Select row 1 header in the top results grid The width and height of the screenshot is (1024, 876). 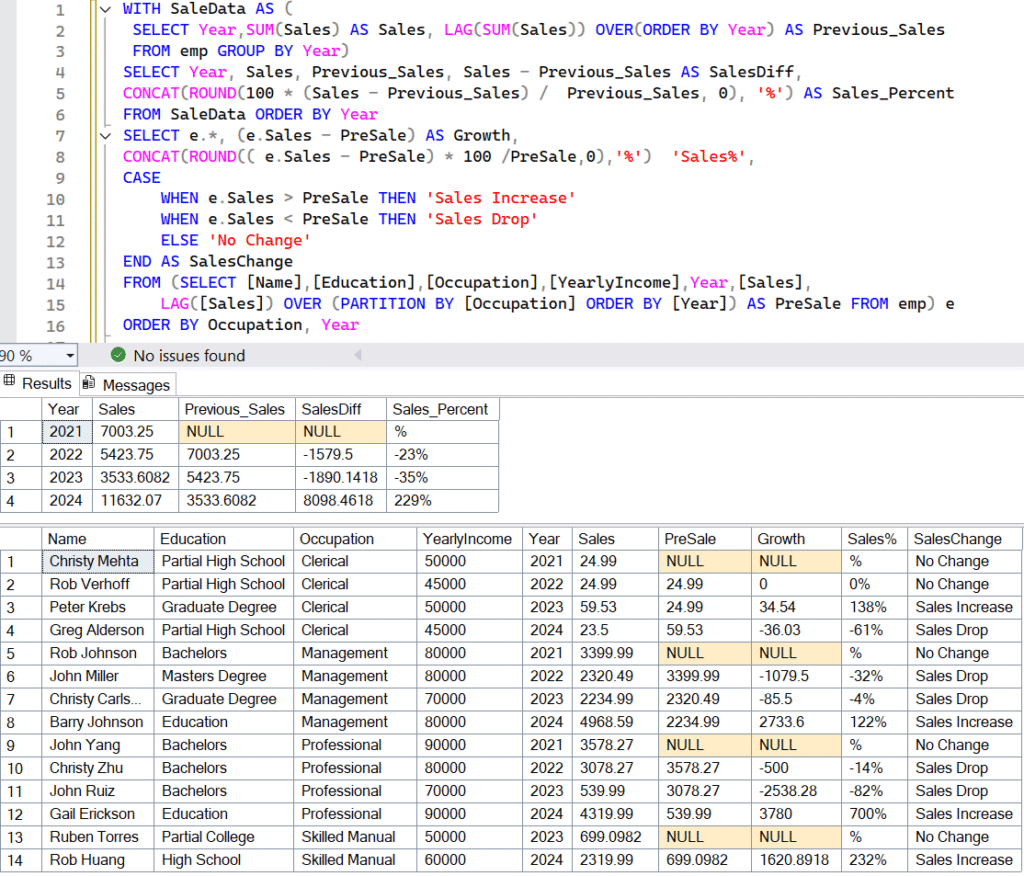[x=18, y=432]
